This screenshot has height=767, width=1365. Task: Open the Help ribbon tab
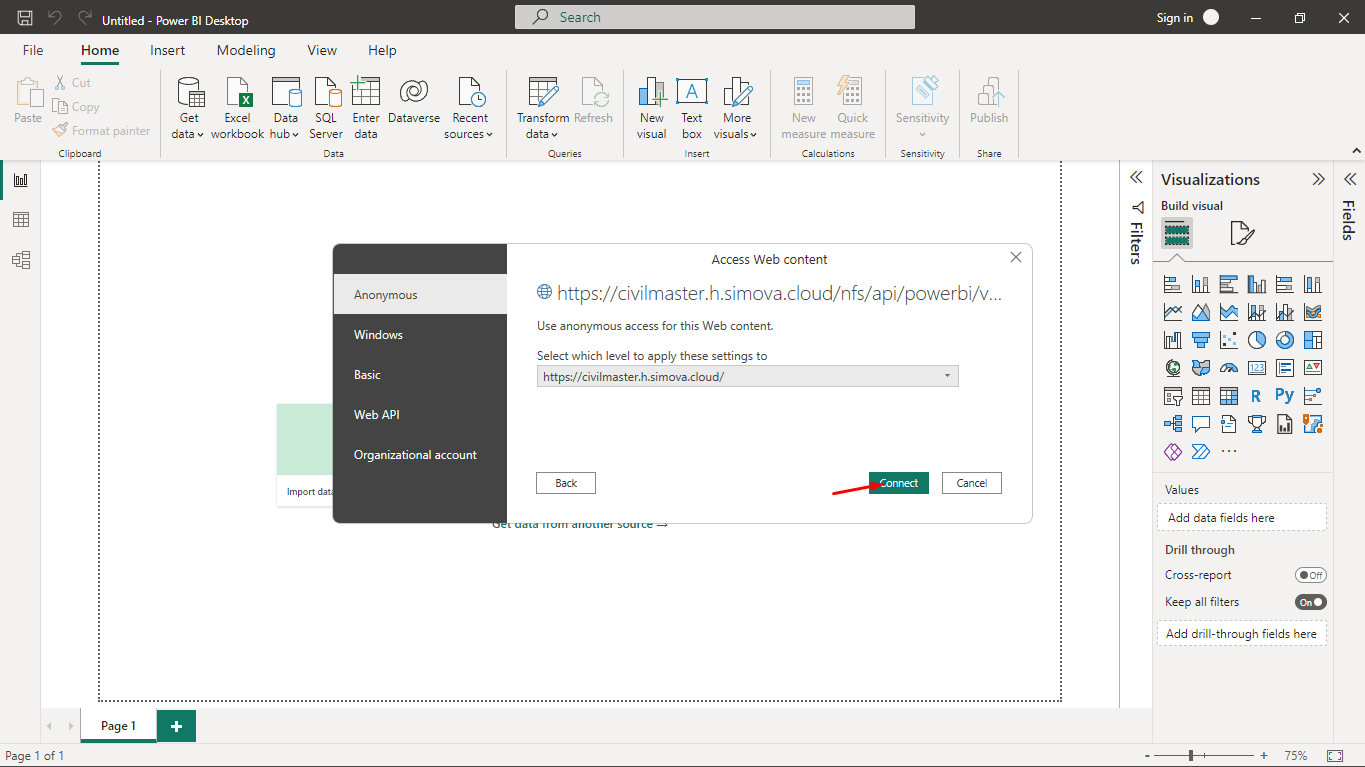click(x=382, y=50)
